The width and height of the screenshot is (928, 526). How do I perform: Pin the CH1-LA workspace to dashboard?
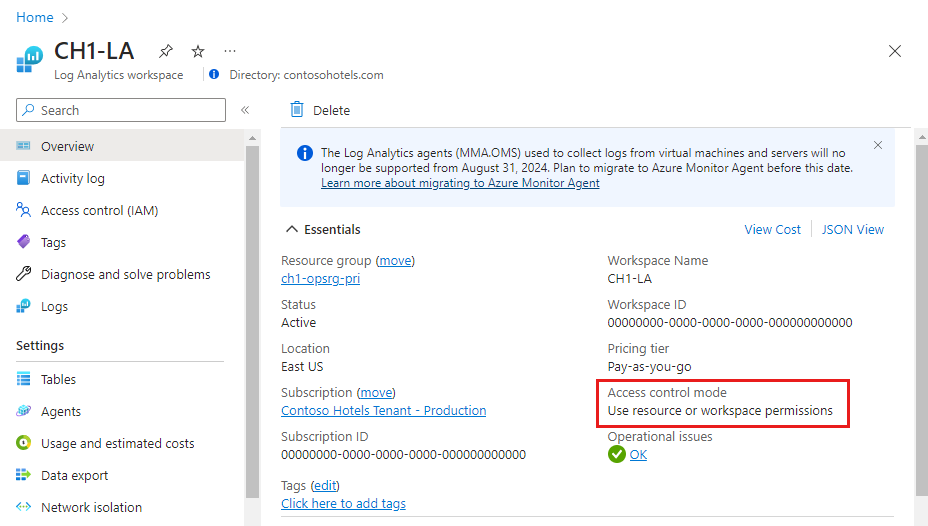167,51
